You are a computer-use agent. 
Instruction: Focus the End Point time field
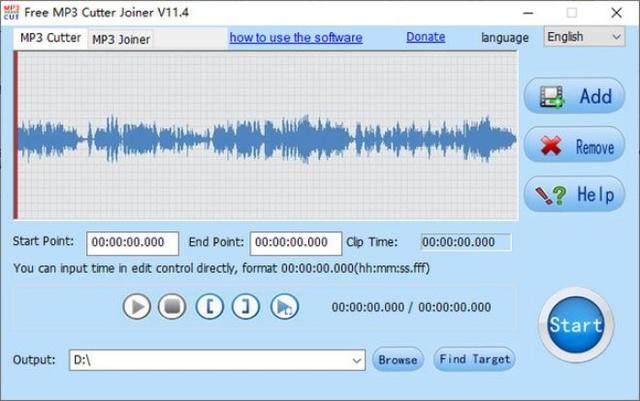coord(296,243)
